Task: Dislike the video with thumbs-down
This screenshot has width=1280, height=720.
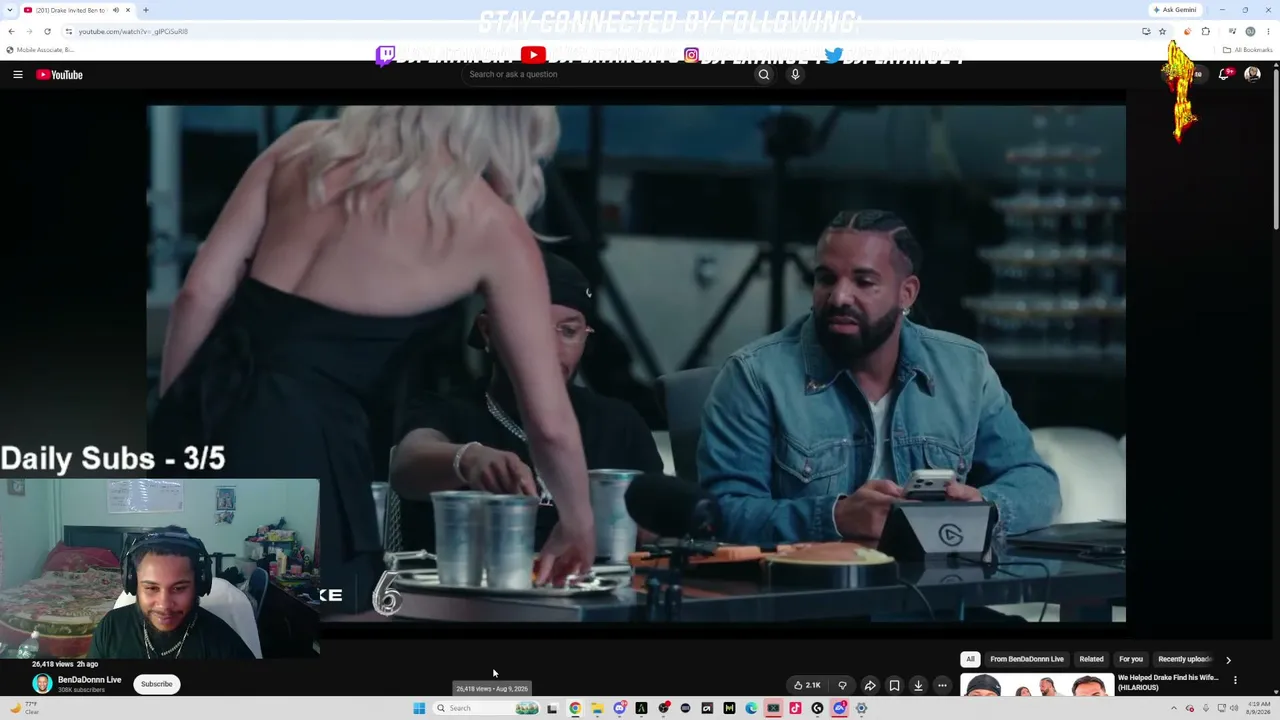Action: tap(842, 685)
